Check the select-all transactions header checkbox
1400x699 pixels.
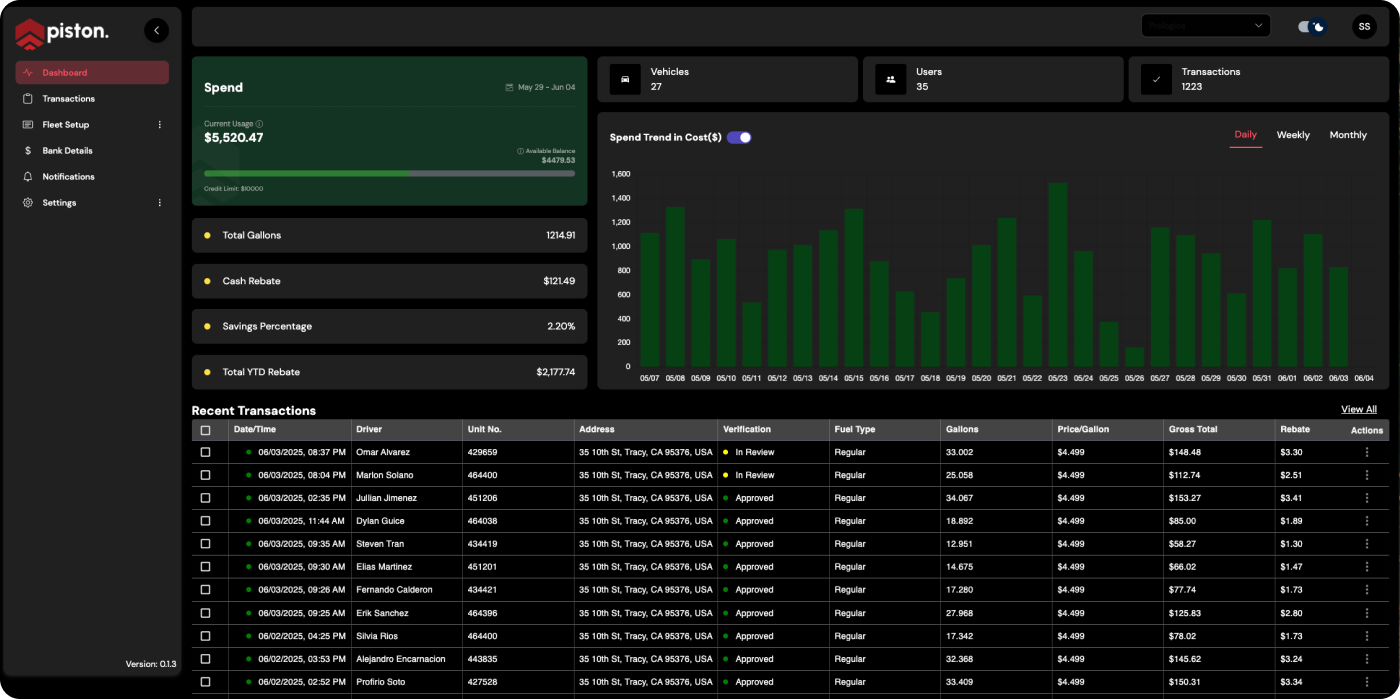(x=206, y=430)
